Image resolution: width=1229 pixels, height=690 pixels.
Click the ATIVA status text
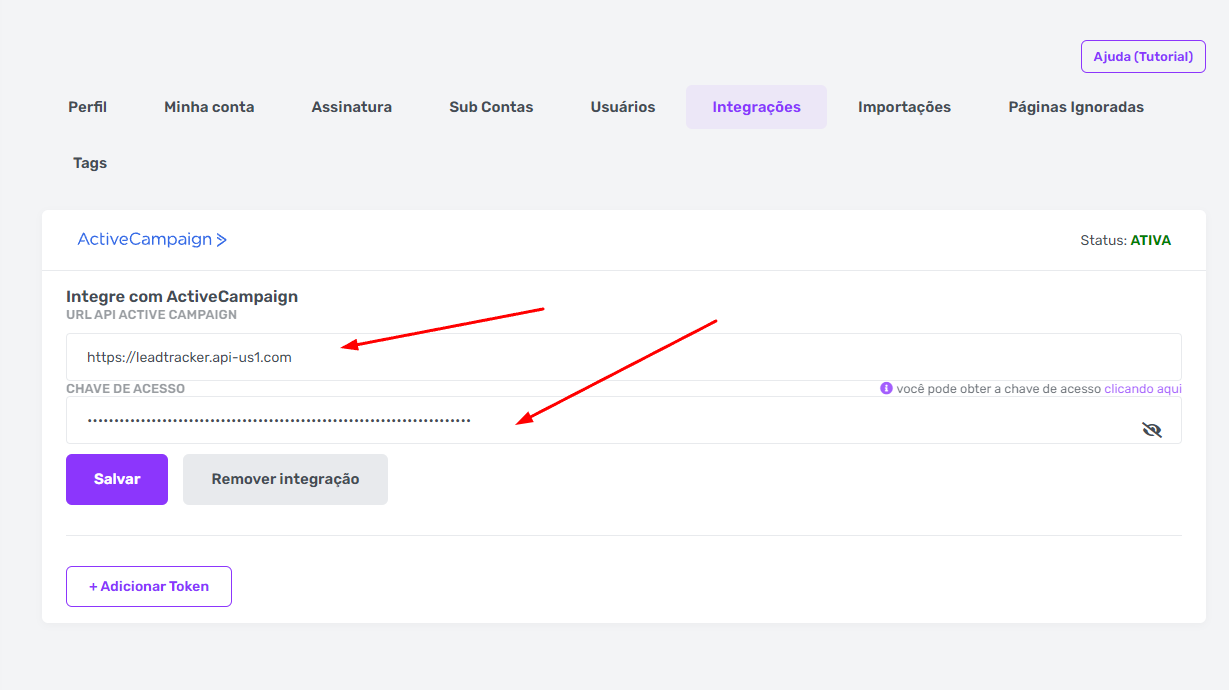1151,240
